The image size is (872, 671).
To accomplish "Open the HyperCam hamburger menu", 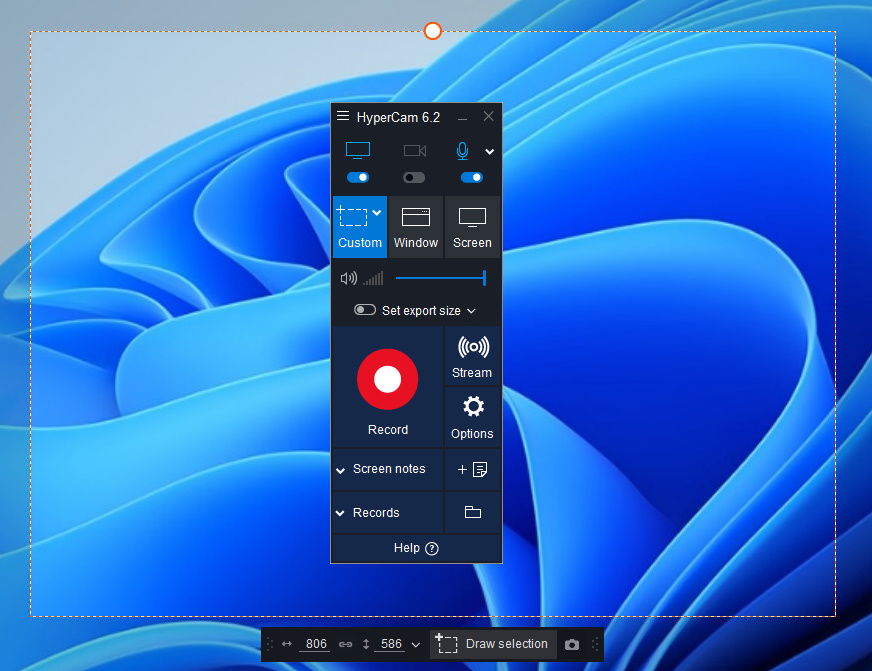I will pos(343,116).
